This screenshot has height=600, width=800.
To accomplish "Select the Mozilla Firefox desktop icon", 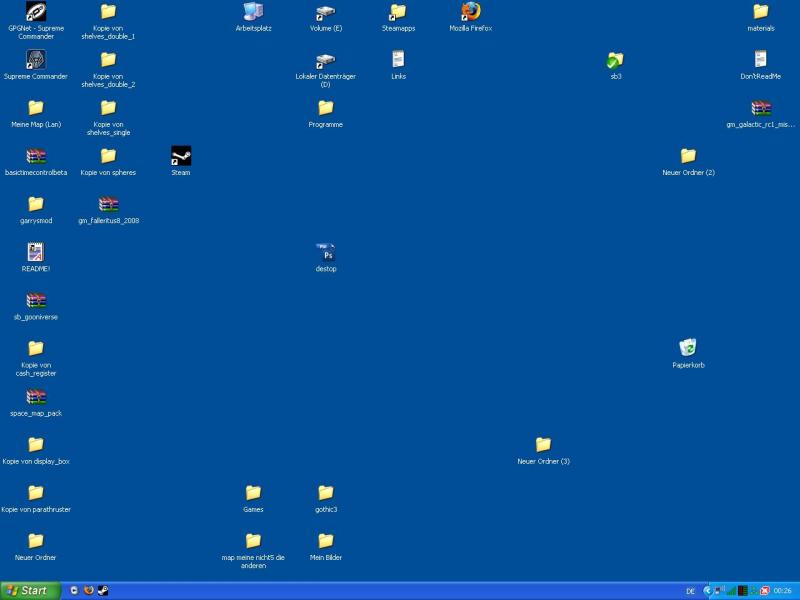I will click(471, 12).
